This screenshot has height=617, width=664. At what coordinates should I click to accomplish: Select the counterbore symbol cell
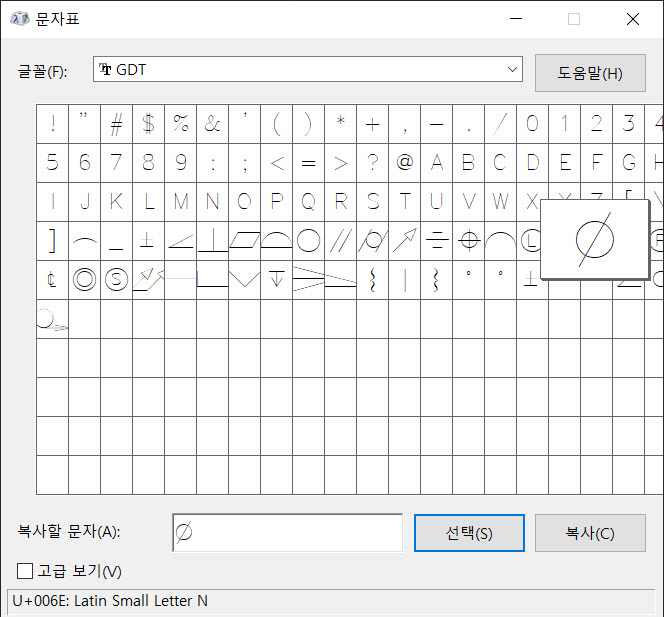click(213, 280)
